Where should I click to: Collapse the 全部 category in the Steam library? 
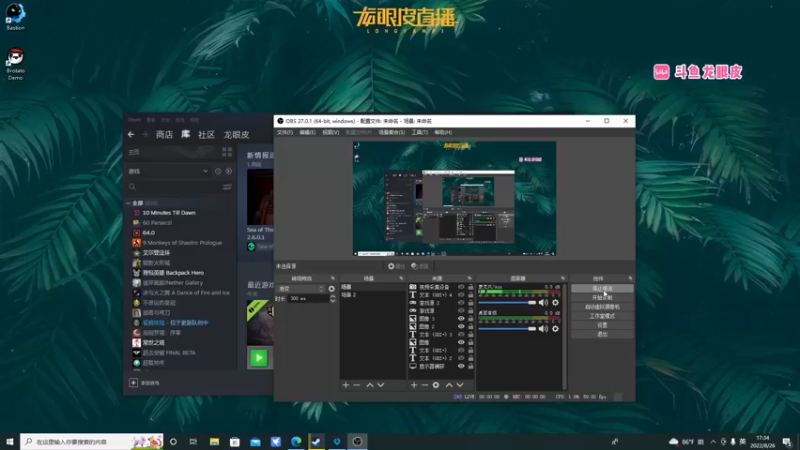coord(129,203)
